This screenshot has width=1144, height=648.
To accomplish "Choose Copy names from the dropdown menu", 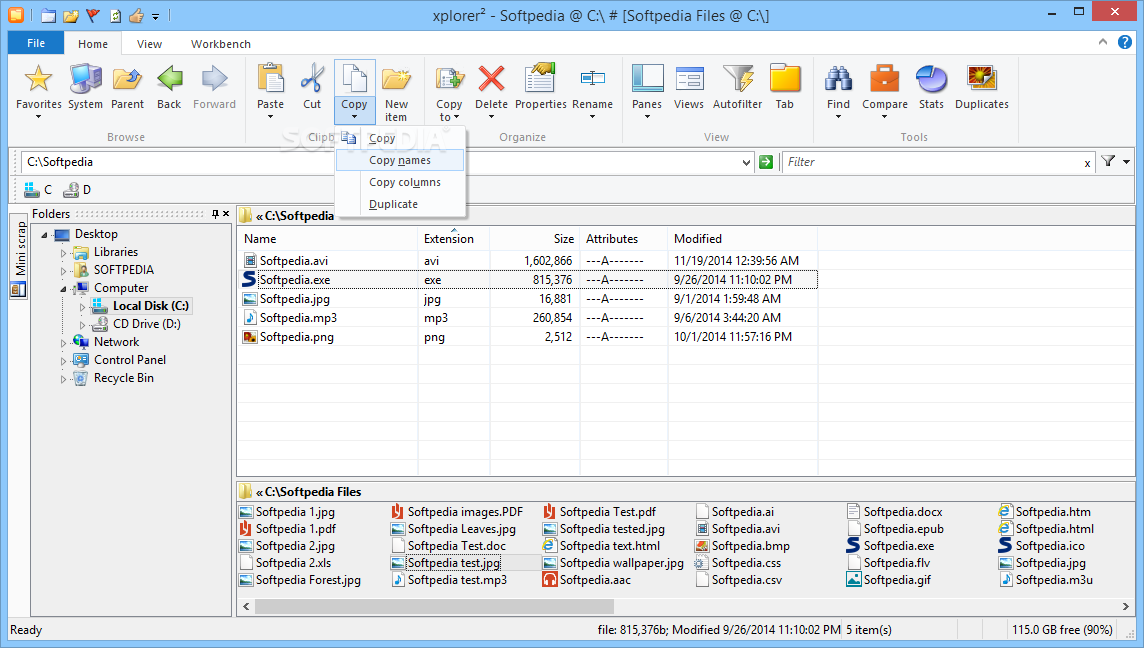I will click(400, 161).
